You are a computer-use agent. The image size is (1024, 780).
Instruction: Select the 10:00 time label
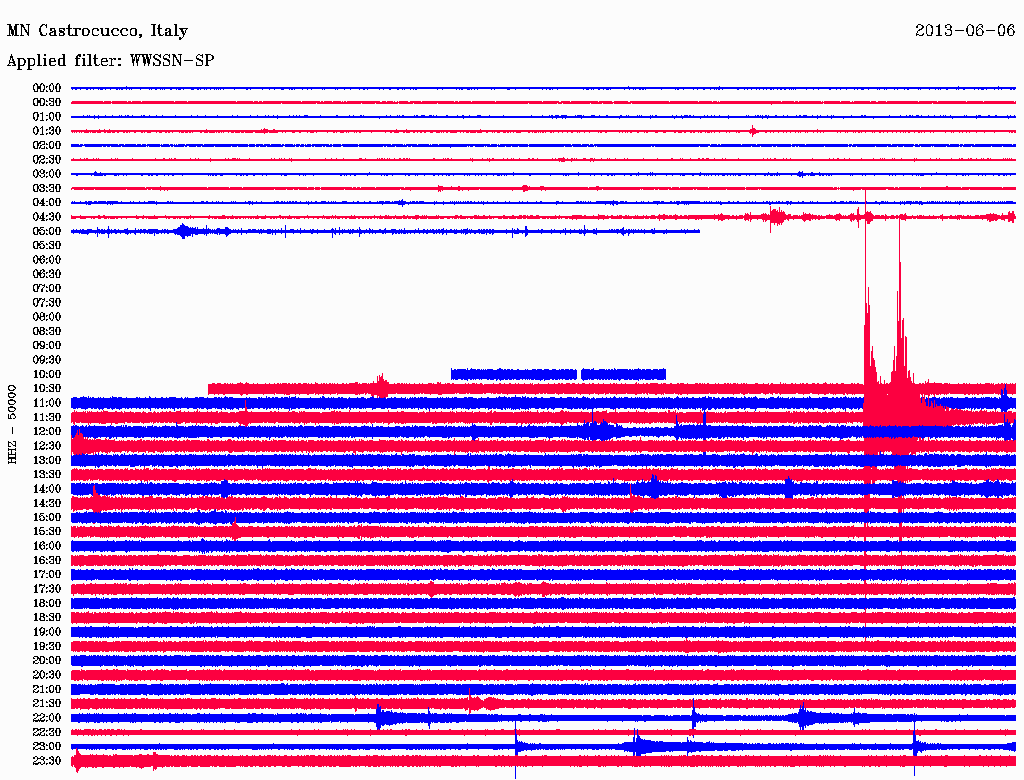click(47, 374)
